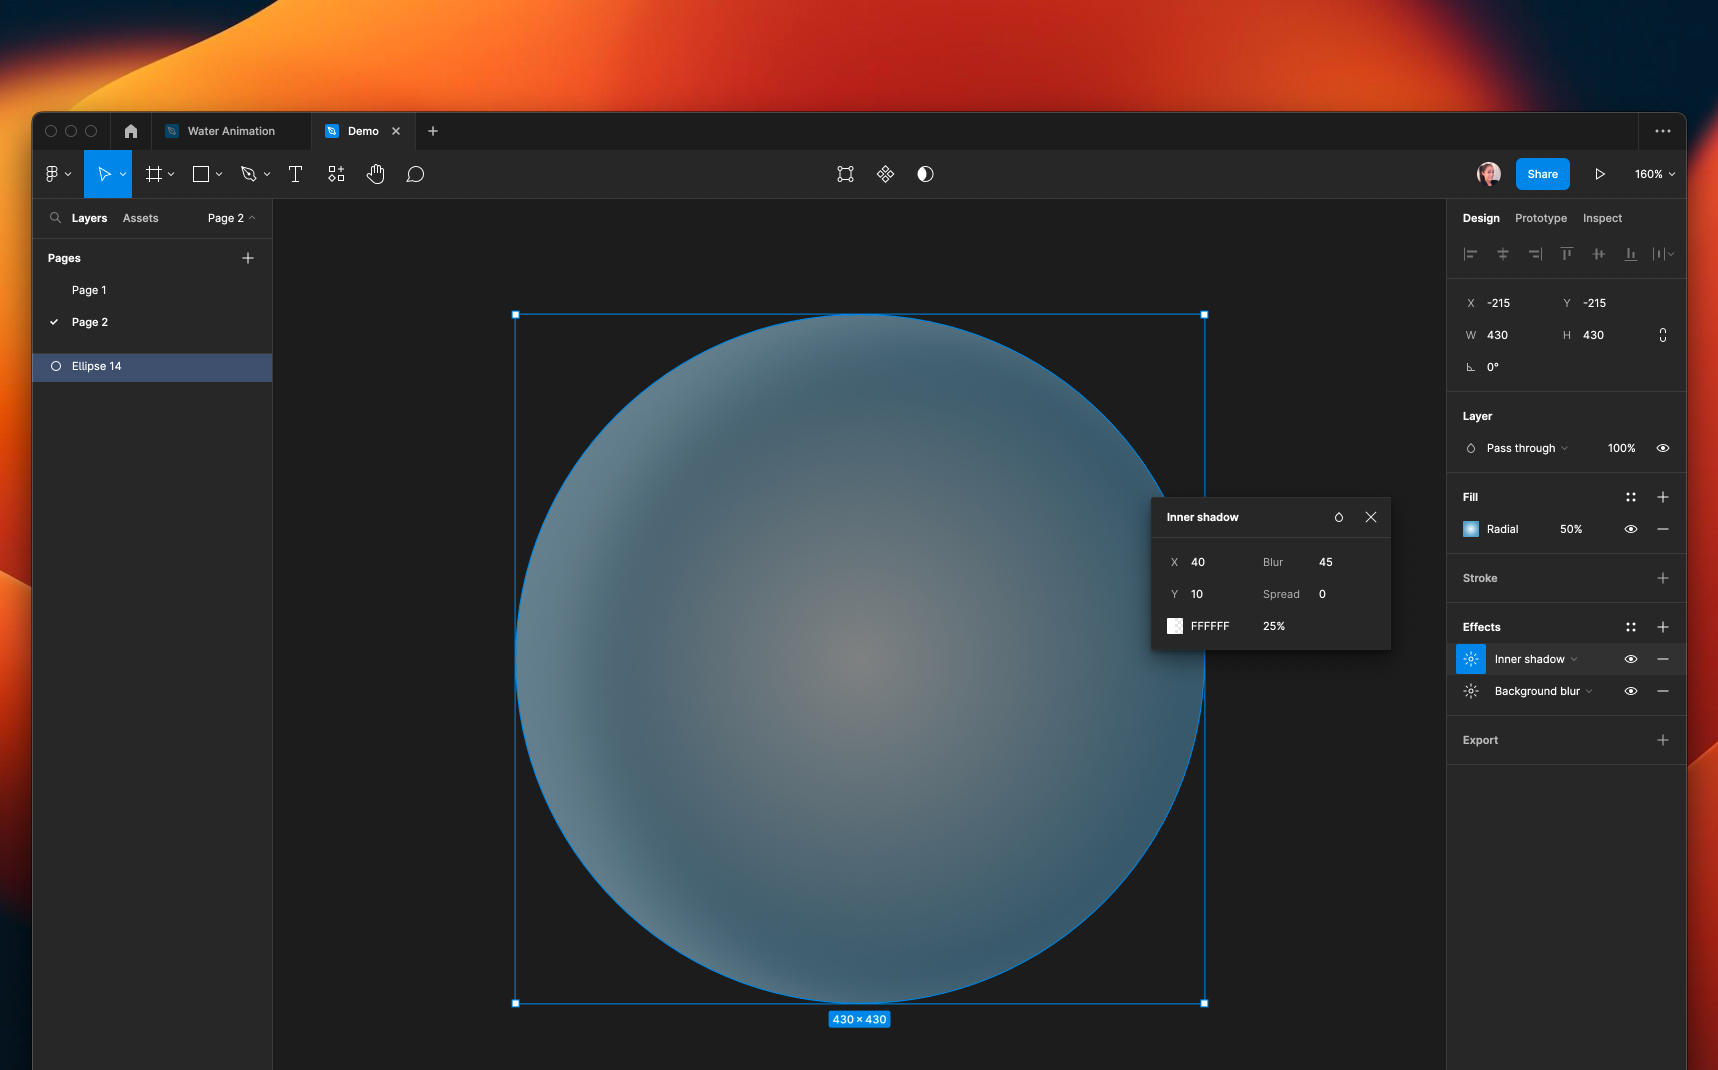Open Move tool options dropdown arrow
1718x1070 pixels.
(x=123, y=174)
